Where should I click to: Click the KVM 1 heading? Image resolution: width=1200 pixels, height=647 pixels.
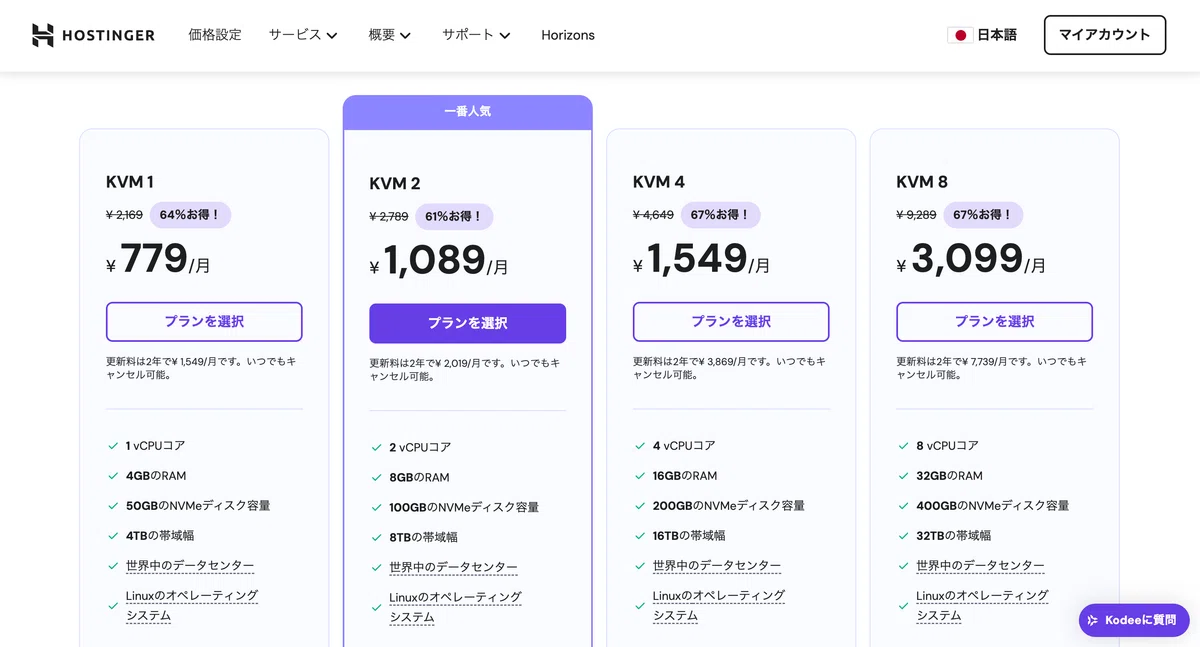pos(130,182)
